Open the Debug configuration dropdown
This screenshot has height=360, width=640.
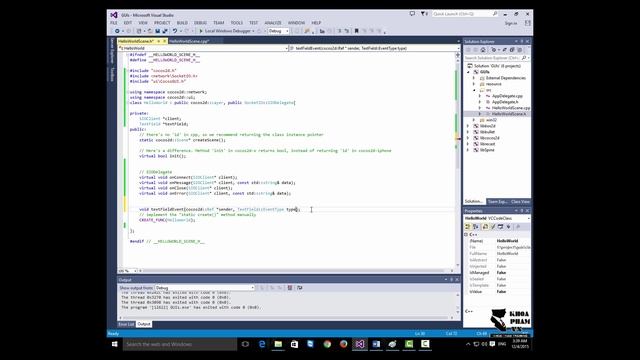(x=278, y=31)
